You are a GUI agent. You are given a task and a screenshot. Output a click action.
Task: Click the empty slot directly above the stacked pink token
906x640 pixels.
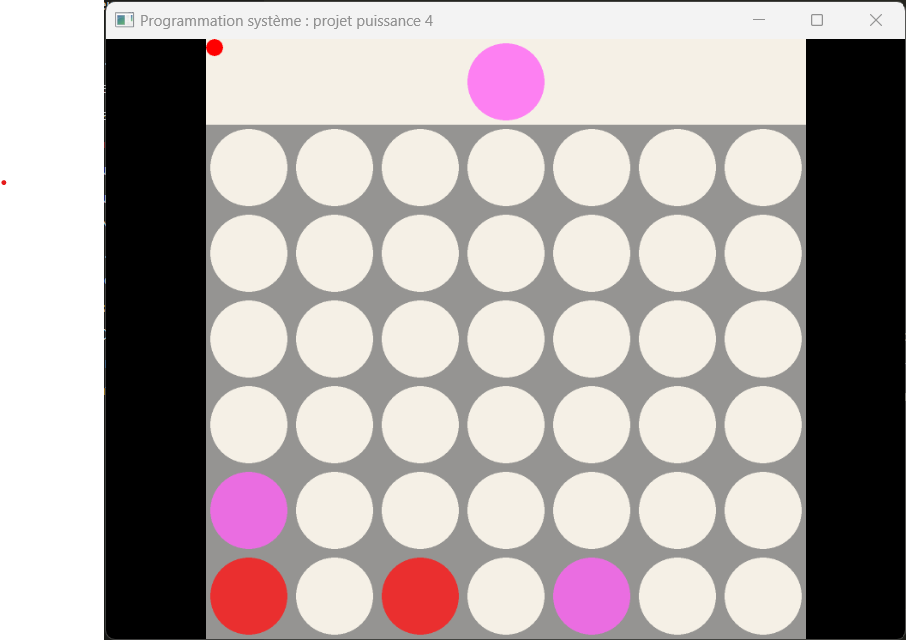pos(248,425)
